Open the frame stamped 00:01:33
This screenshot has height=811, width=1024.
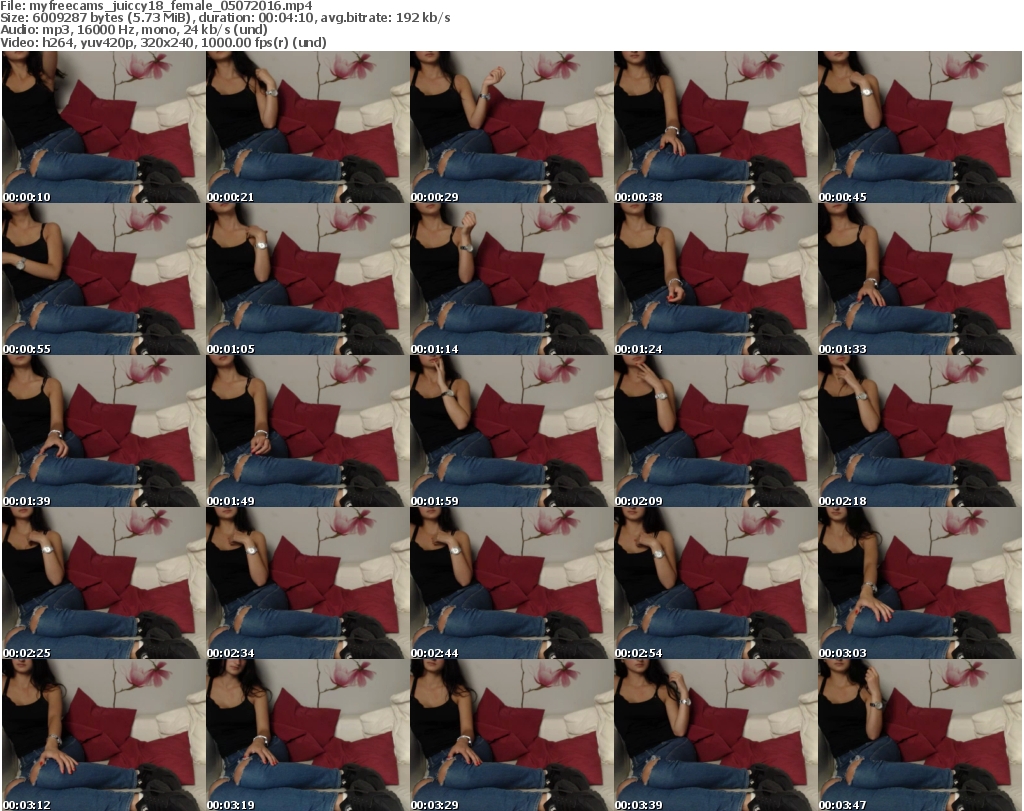tap(920, 279)
